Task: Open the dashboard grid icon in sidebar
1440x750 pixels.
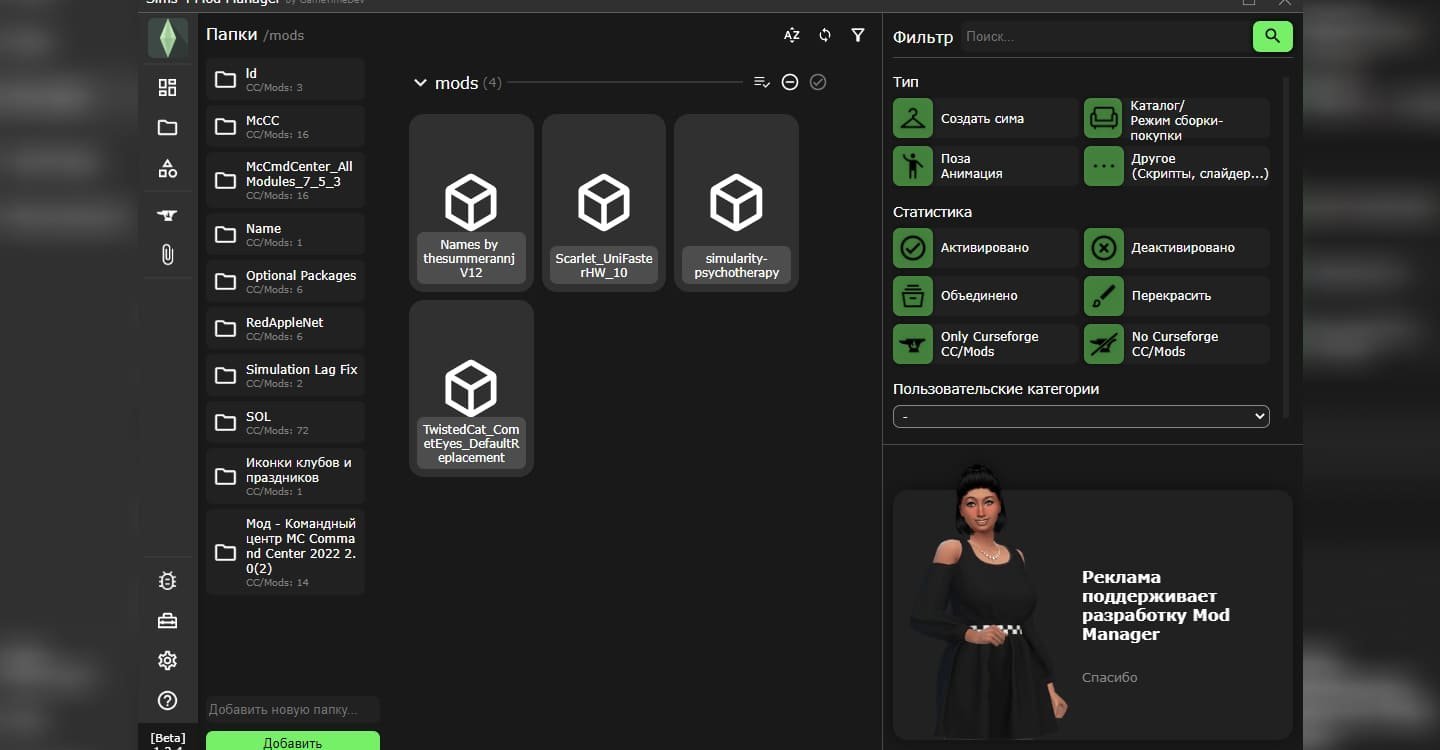Action: coord(167,88)
